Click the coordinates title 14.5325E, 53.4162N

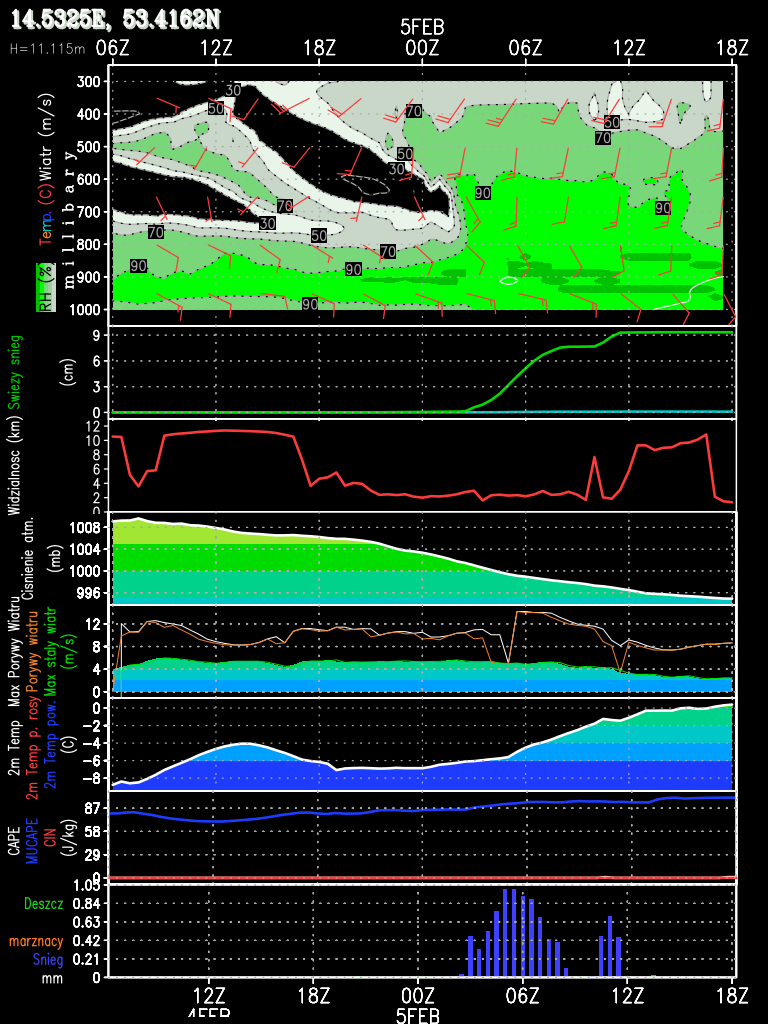(x=115, y=18)
